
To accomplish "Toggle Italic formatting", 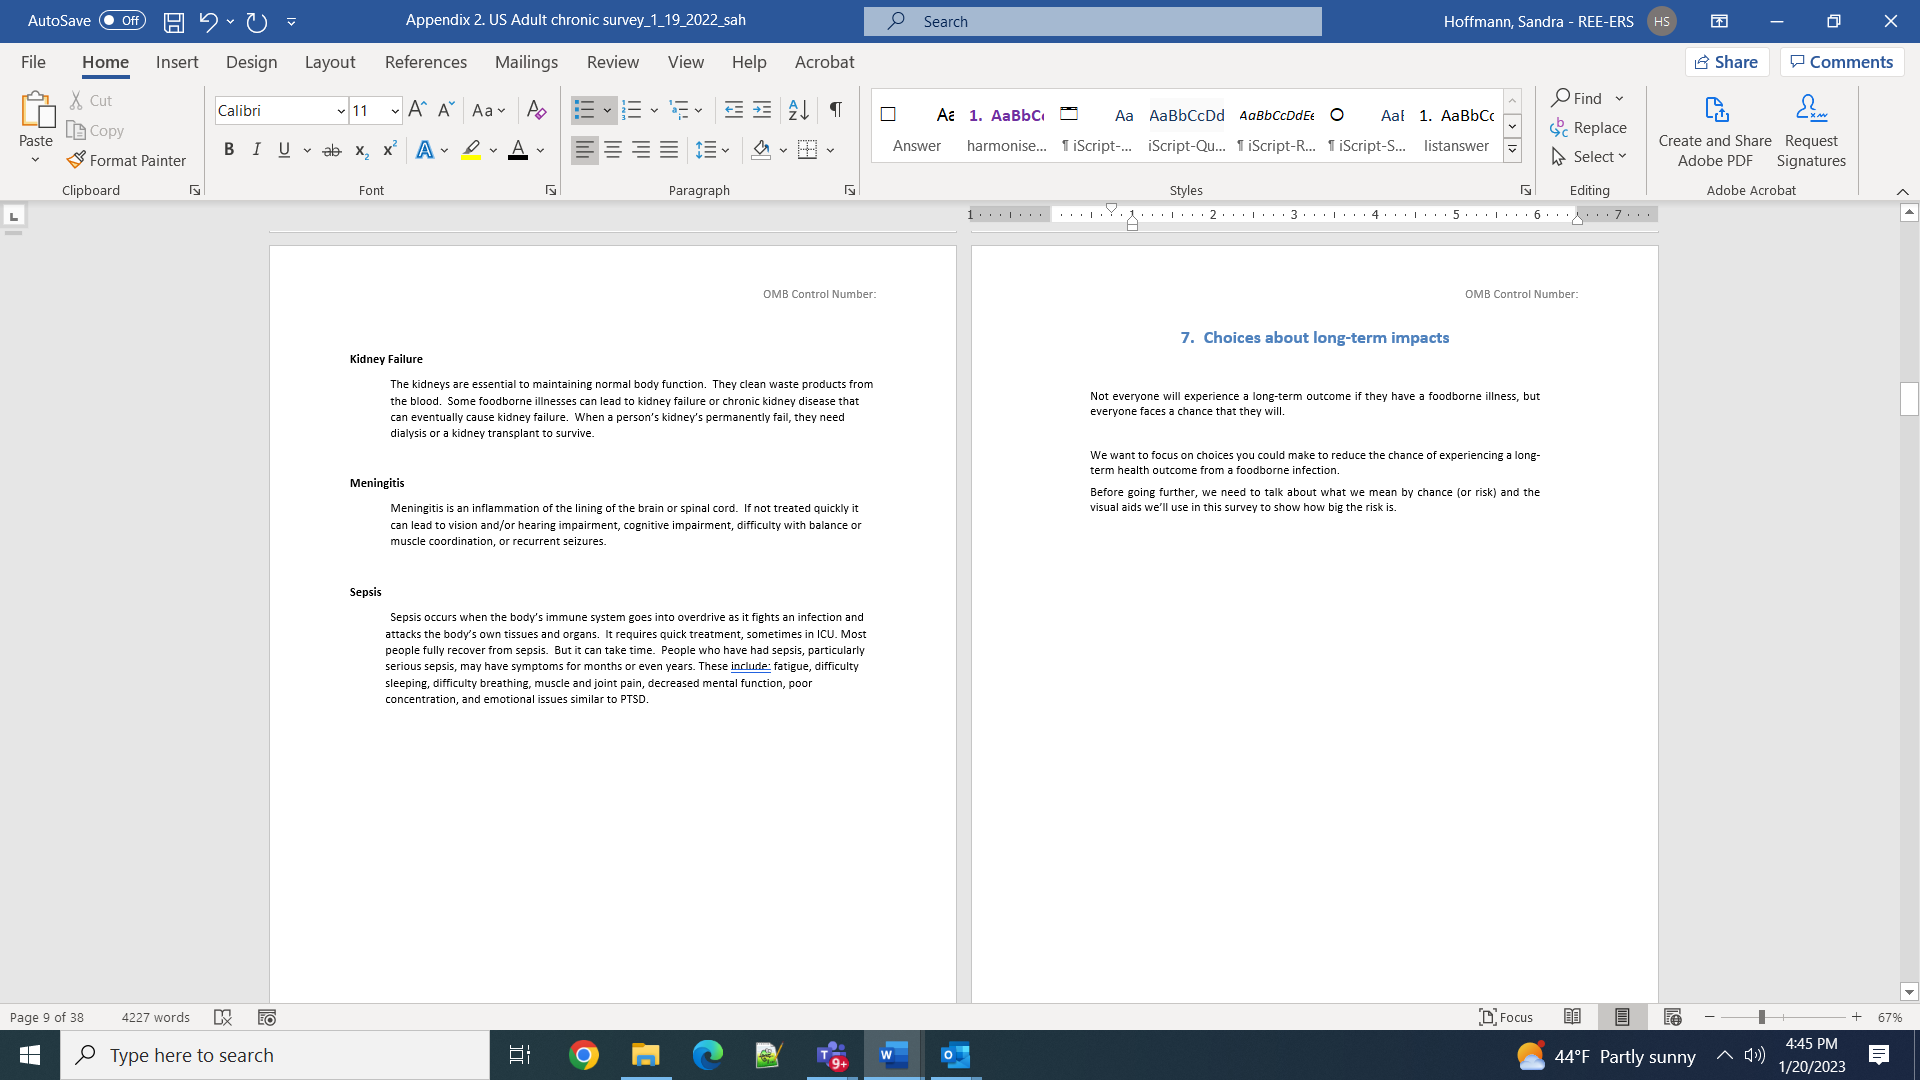I will pos(256,150).
